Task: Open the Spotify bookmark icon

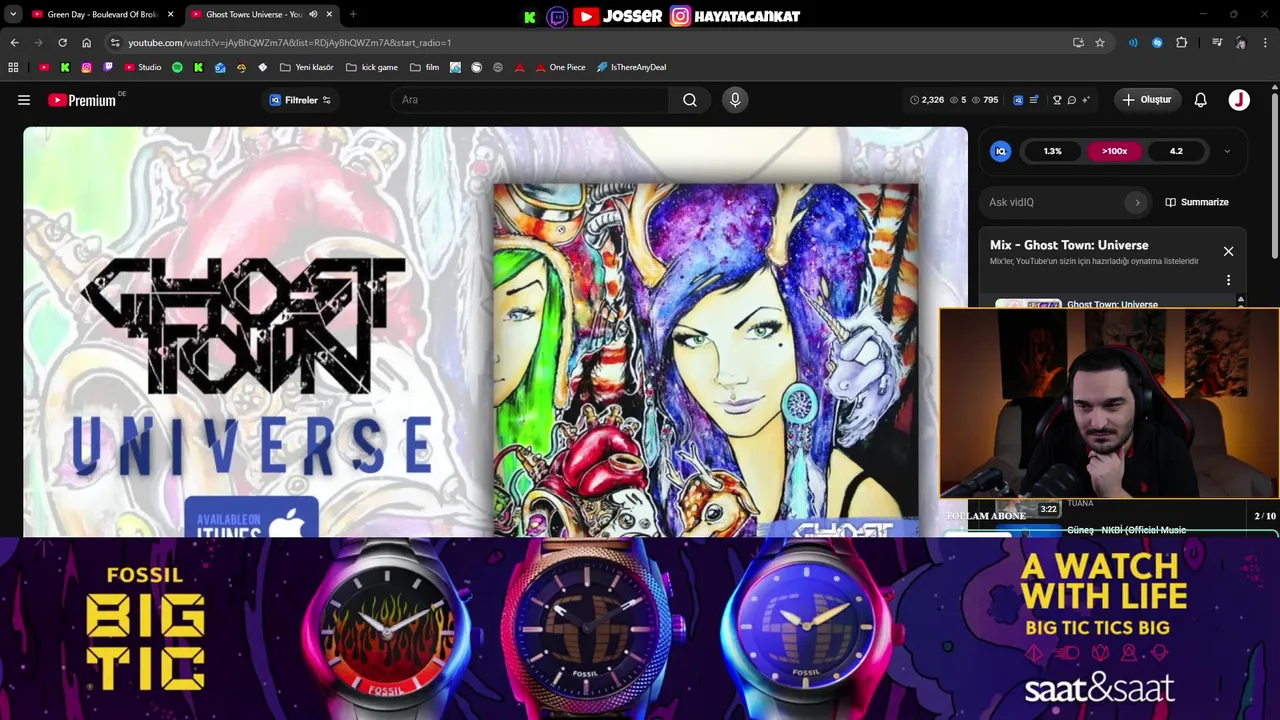Action: (177, 67)
